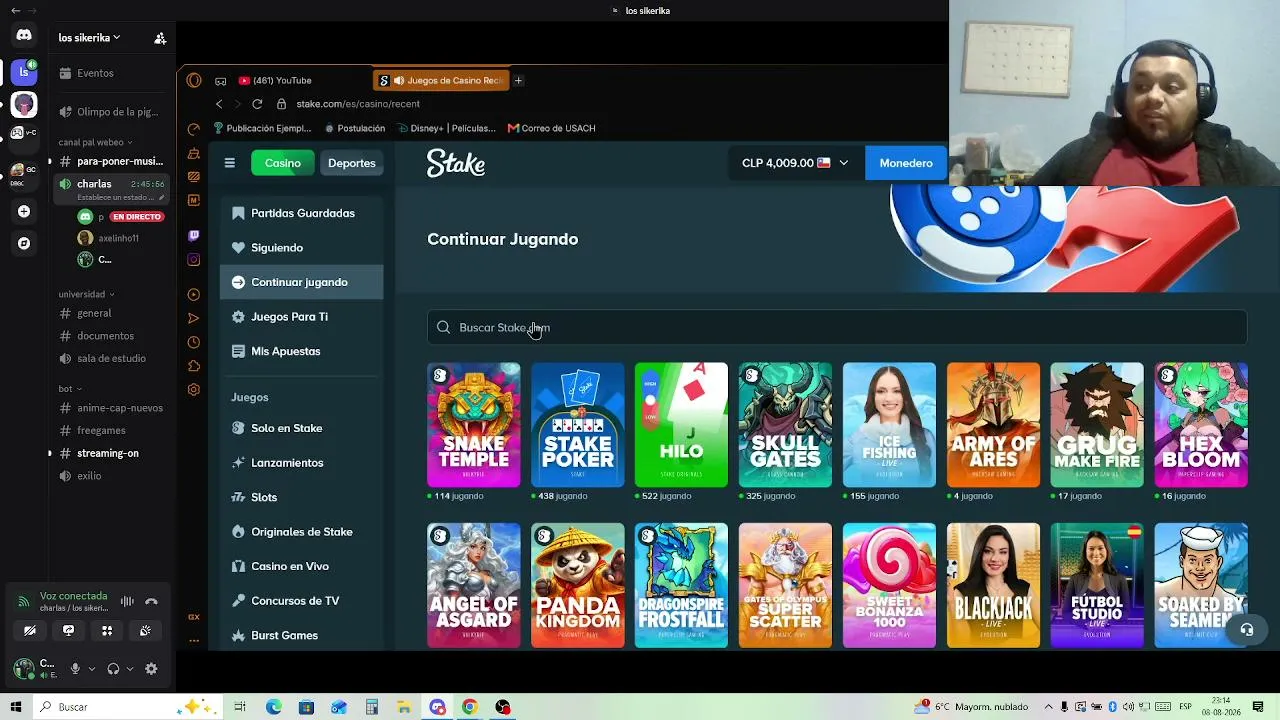
Task: Open Siguiendo in Stake sidebar
Action: pyautogui.click(x=301, y=248)
